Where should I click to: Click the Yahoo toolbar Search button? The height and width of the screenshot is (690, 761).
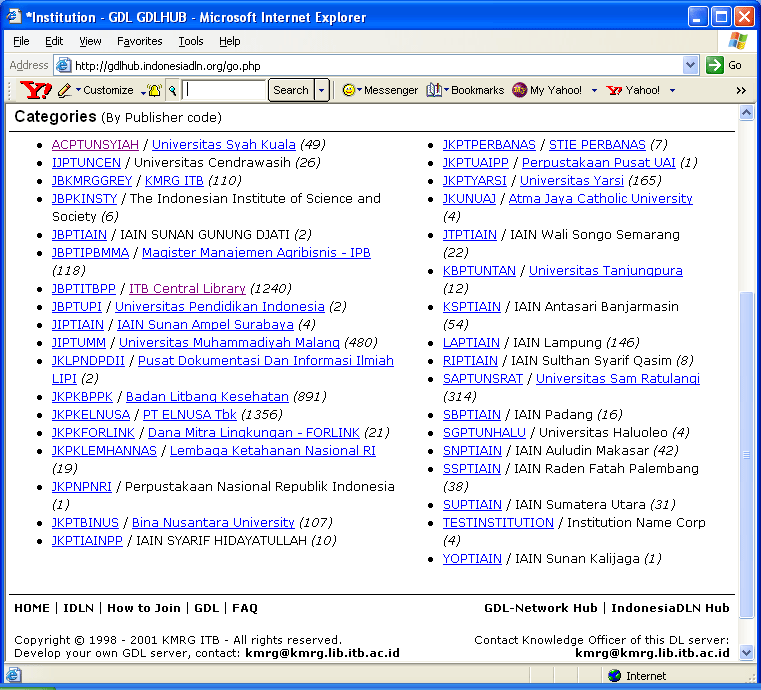pyautogui.click(x=291, y=90)
